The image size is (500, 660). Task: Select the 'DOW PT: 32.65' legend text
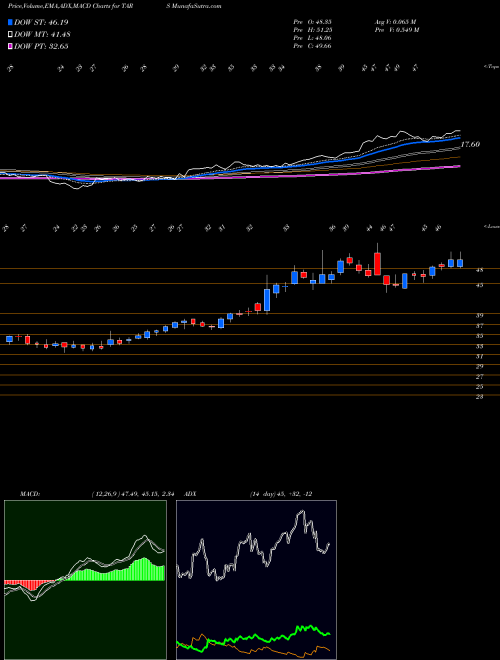coord(41,46)
